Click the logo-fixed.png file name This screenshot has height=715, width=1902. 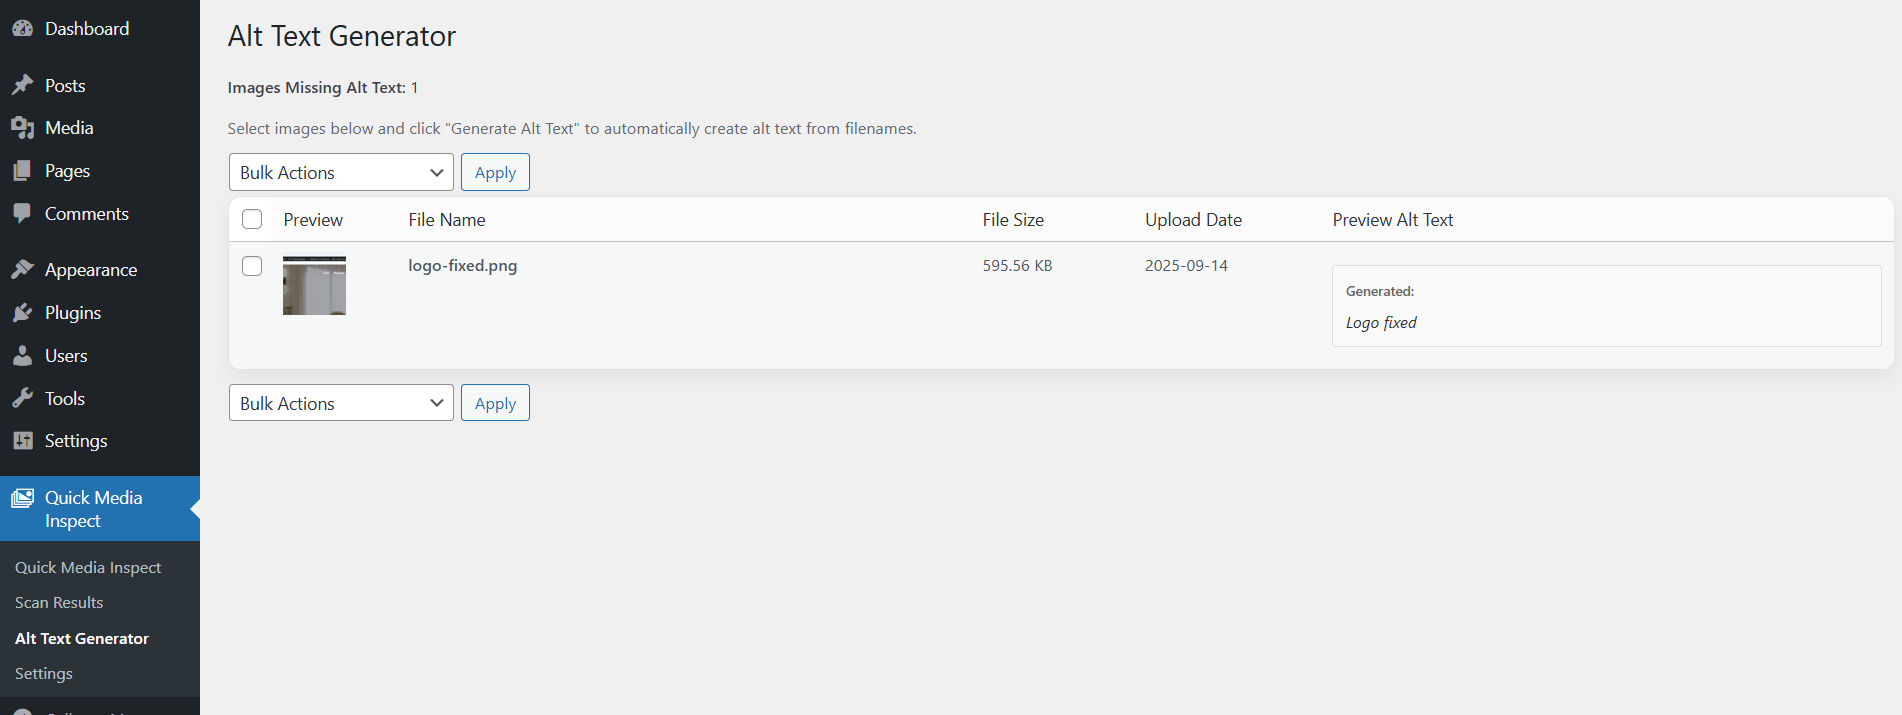[x=462, y=266]
